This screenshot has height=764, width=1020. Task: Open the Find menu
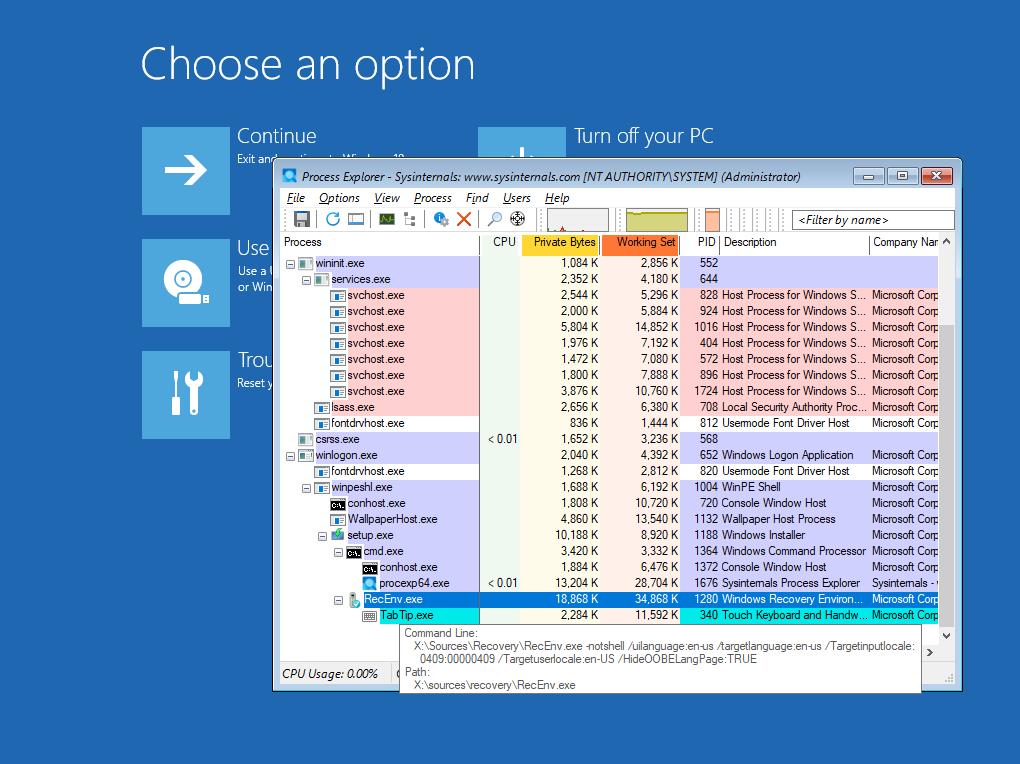pos(477,198)
